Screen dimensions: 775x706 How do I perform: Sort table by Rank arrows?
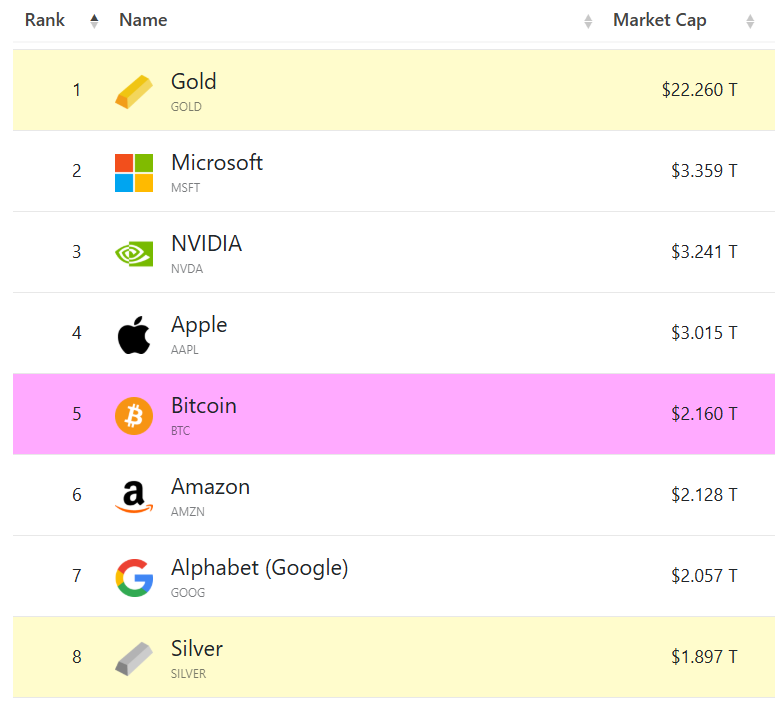coord(94,21)
